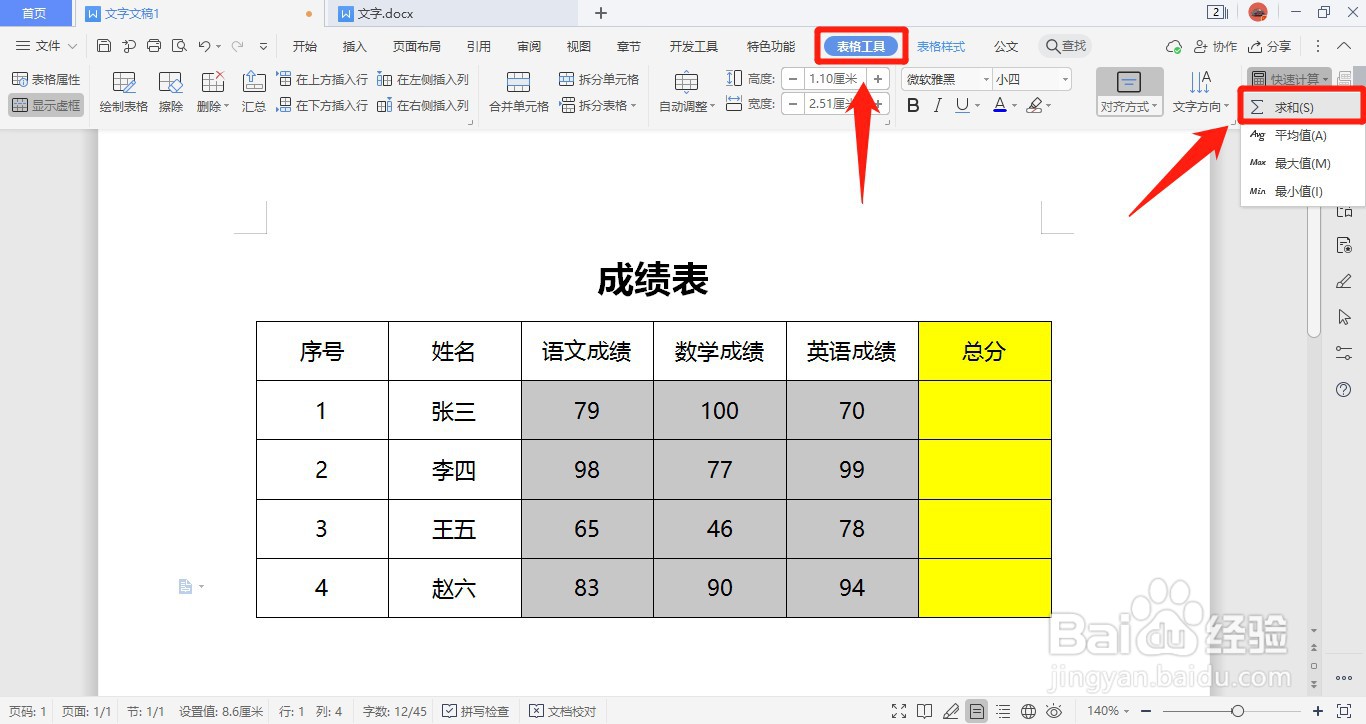Switch to the 表格样式 ribbon tab
The image size is (1366, 724).
click(x=940, y=45)
